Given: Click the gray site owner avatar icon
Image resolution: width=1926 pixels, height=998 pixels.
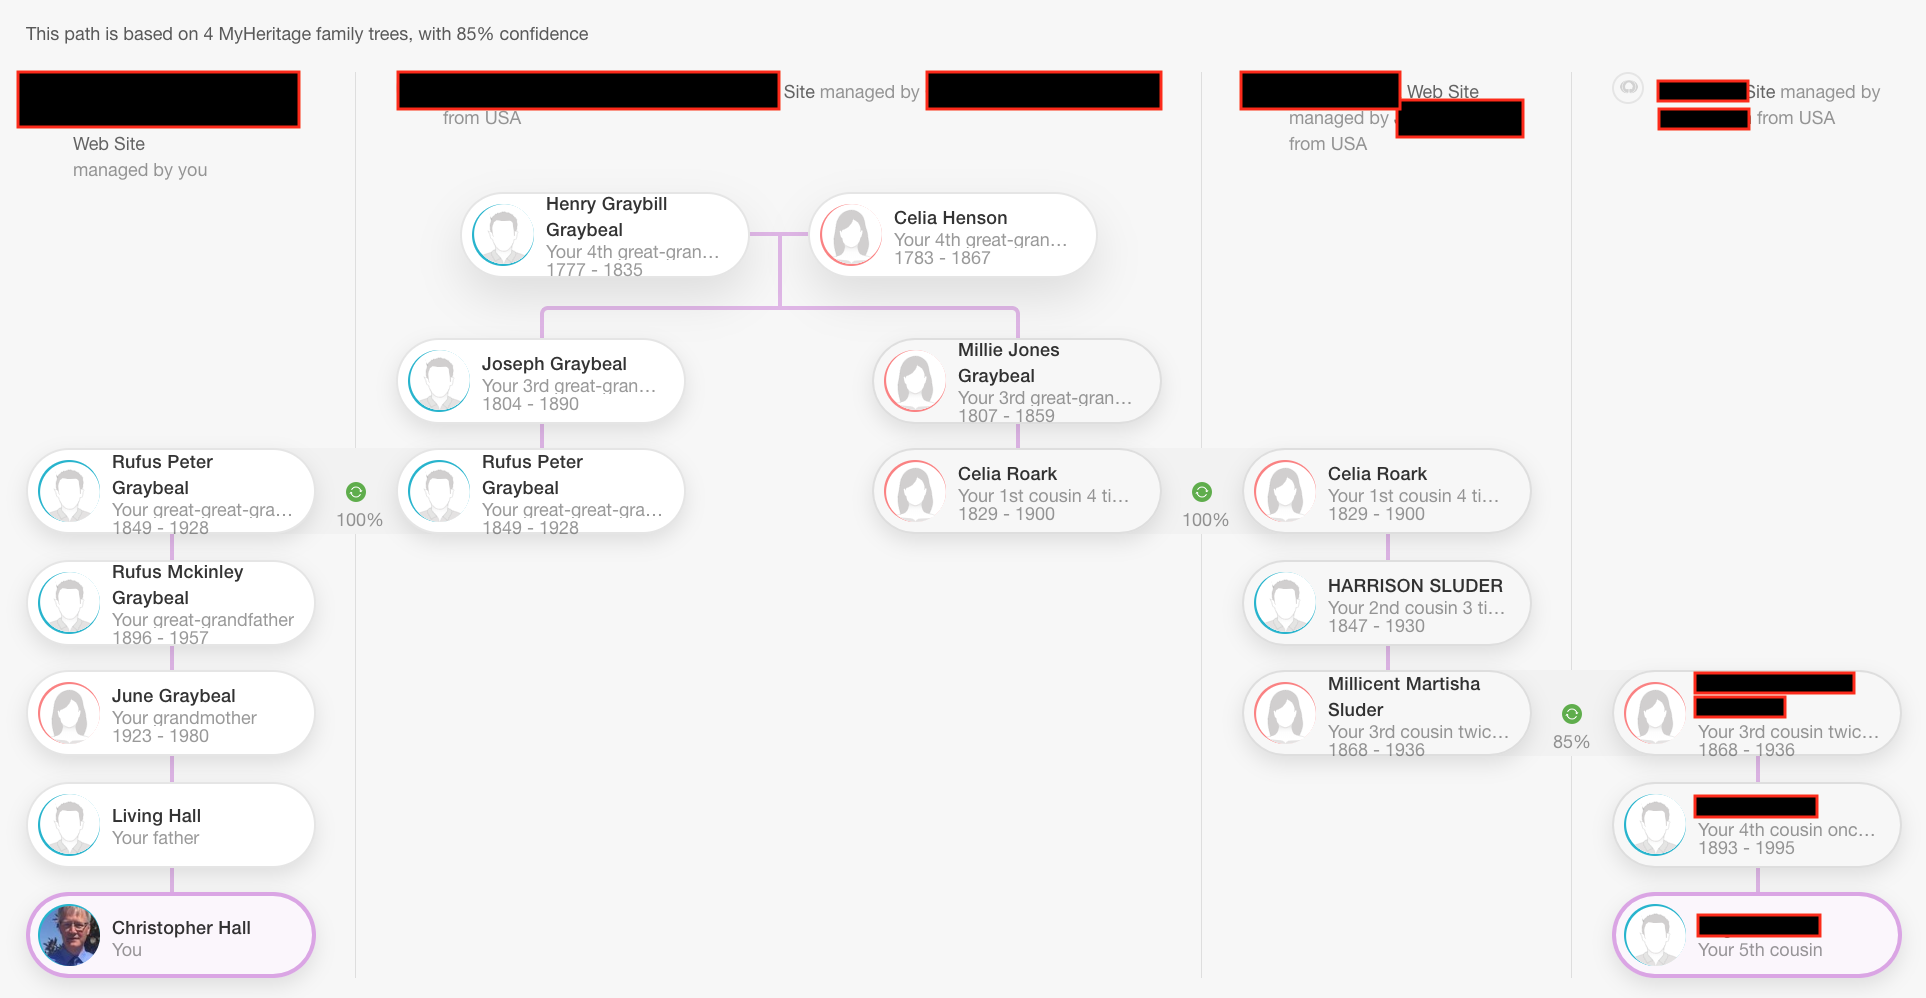Looking at the screenshot, I should (x=1628, y=89).
